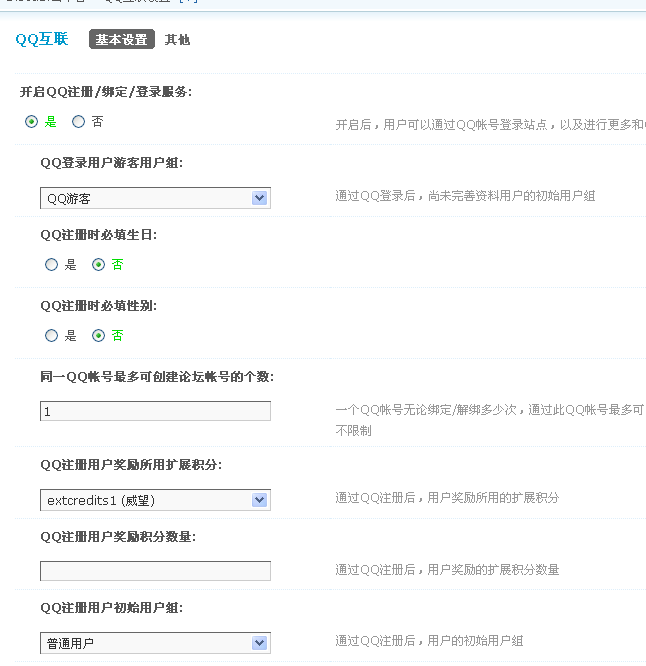
Task: Focus the forum account count field containing 1
Action: click(155, 411)
